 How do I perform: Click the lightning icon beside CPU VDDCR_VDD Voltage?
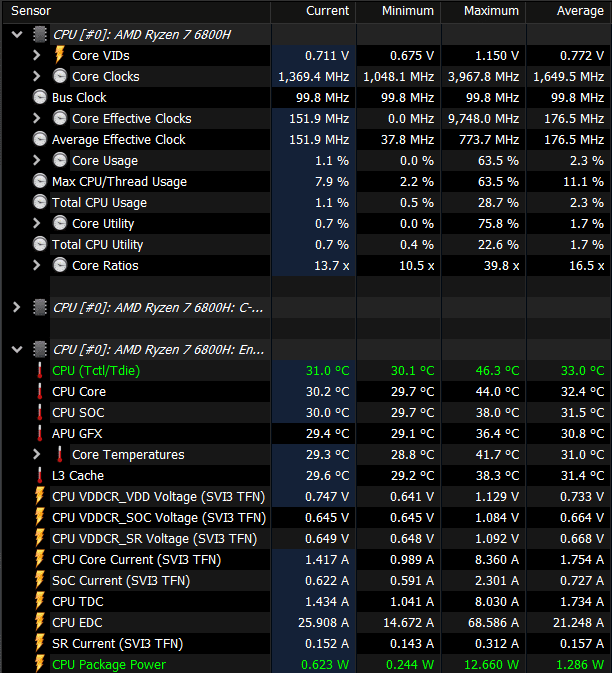[40, 496]
